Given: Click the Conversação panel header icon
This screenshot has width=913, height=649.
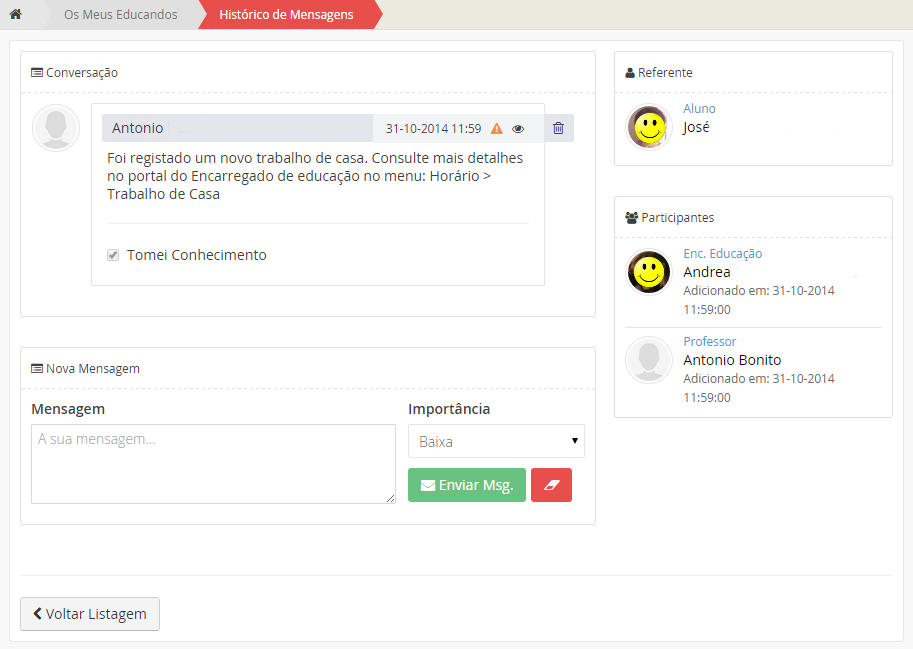Looking at the screenshot, I should point(37,73).
